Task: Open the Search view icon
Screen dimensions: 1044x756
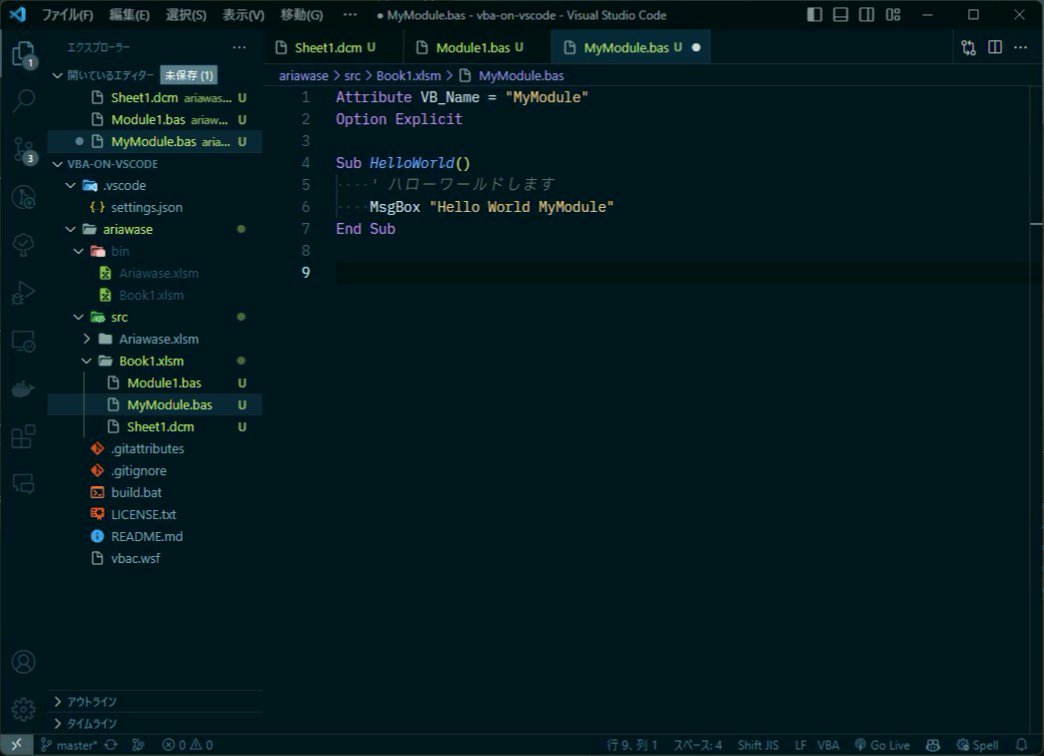Action: [x=23, y=101]
